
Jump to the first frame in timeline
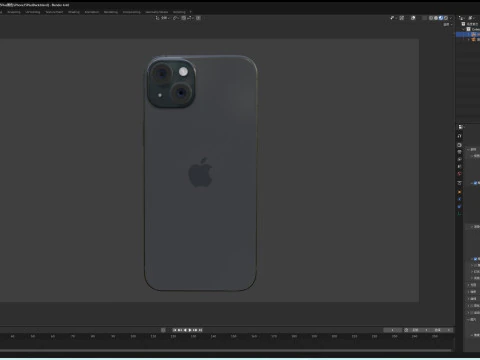click(175, 330)
